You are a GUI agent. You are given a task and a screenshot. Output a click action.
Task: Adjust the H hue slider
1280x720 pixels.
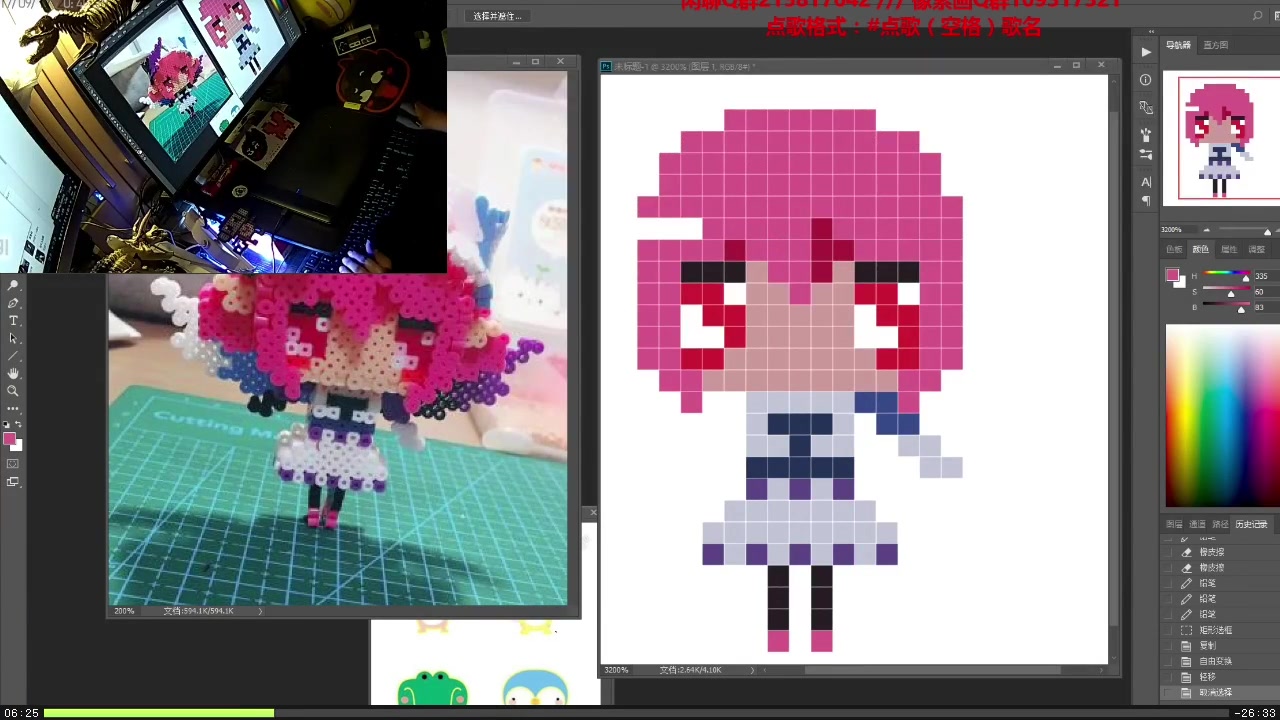(x=1226, y=275)
